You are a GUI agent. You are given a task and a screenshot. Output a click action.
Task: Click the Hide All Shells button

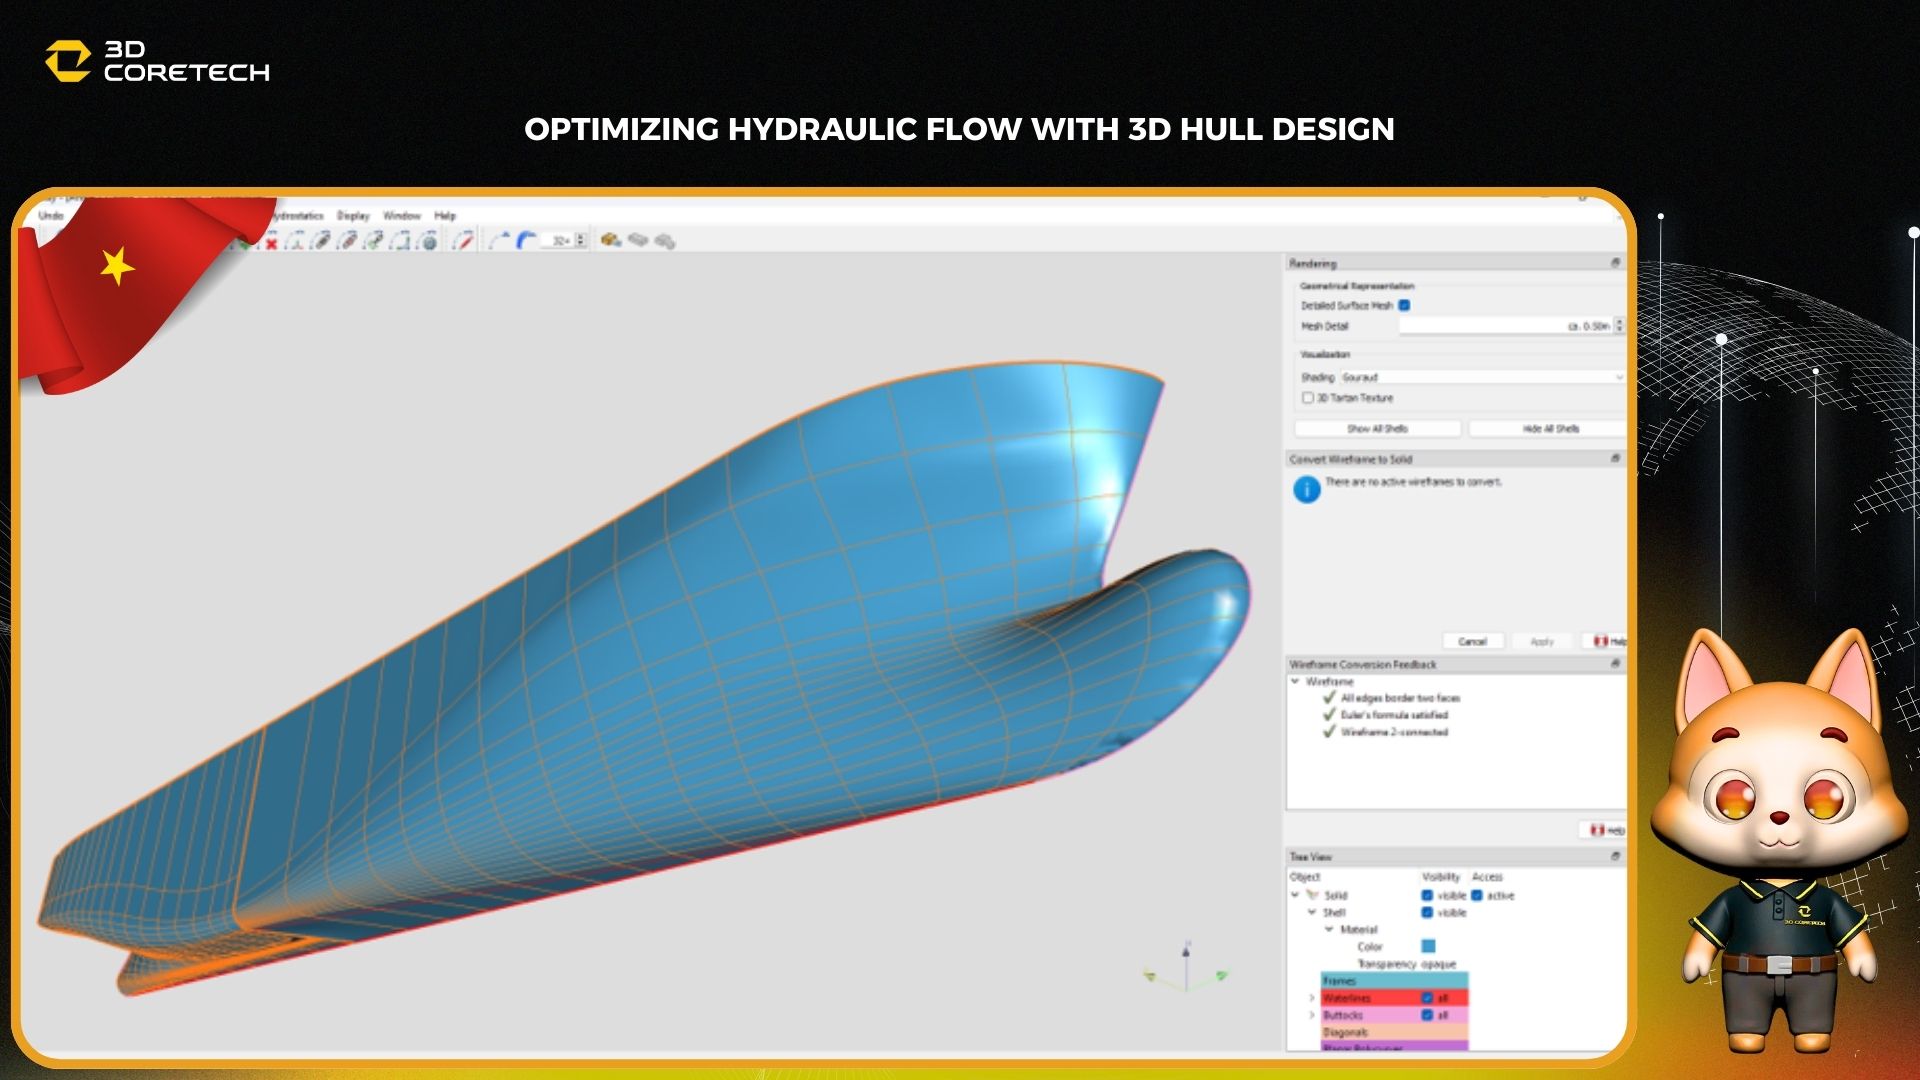click(x=1550, y=428)
